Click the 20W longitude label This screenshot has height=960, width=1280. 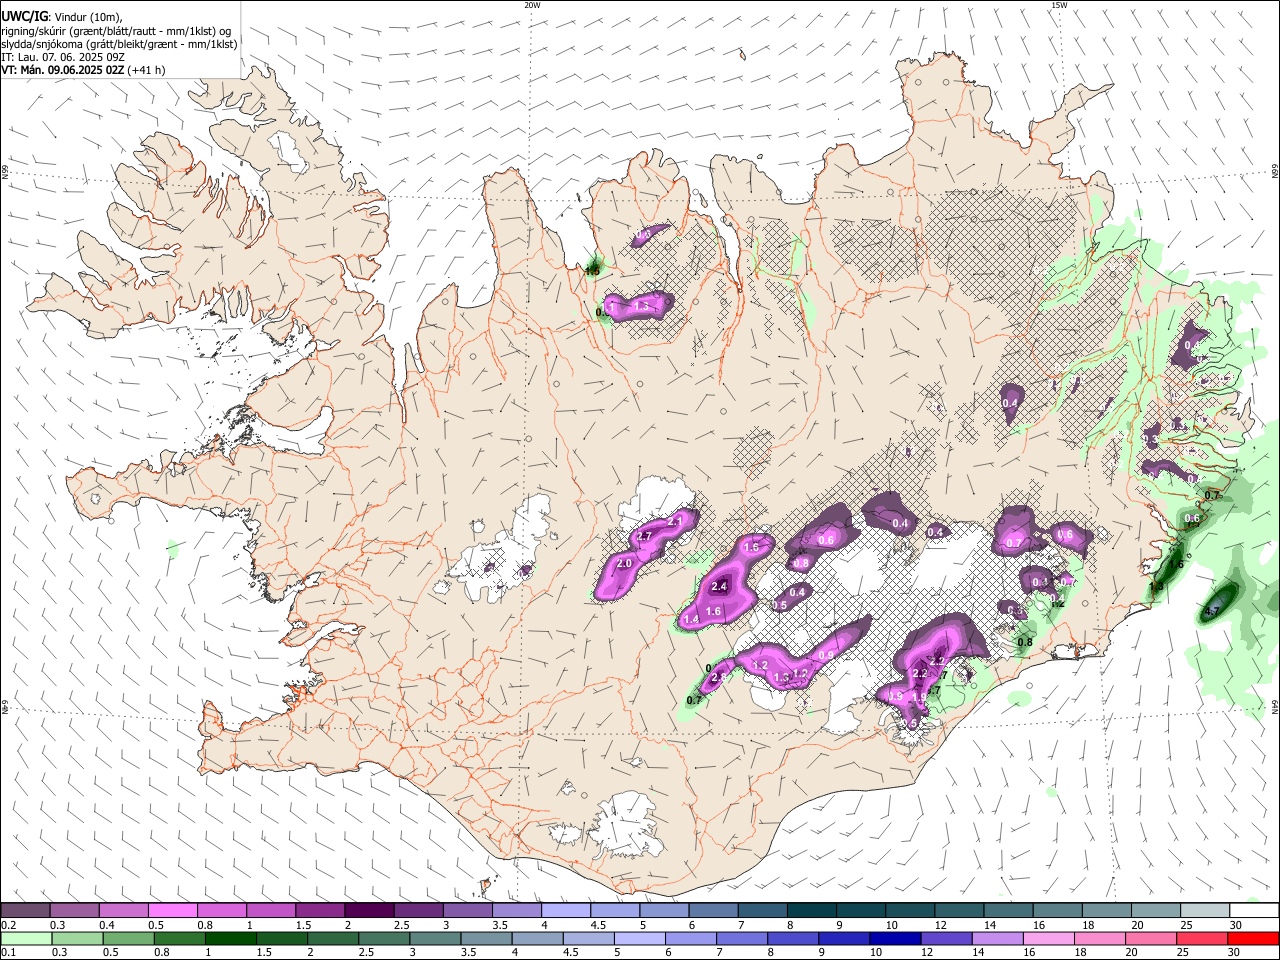pos(533,5)
